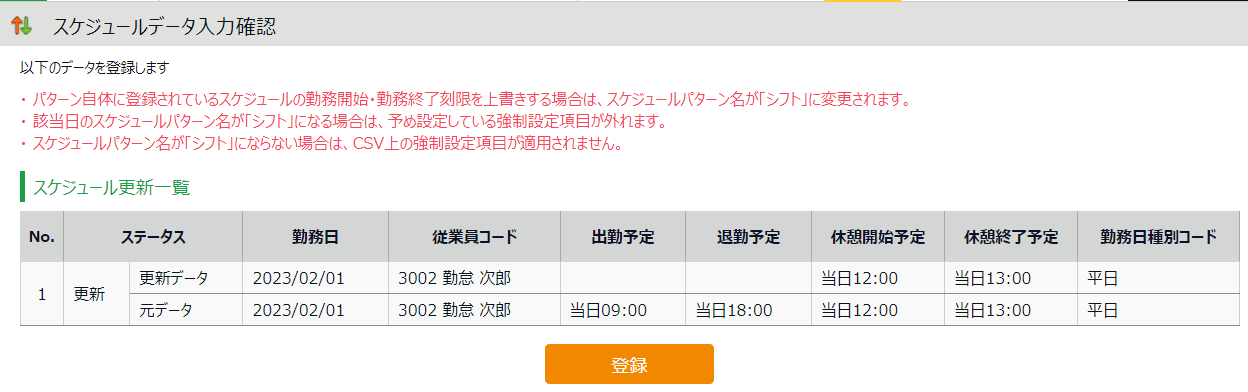Click the up-down arrows header icon

pos(22,26)
